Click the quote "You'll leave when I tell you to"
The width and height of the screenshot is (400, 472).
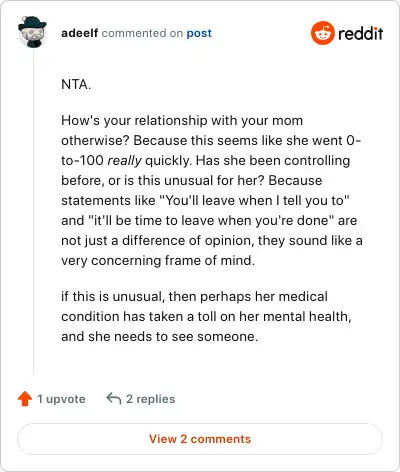pyautogui.click(x=254, y=200)
